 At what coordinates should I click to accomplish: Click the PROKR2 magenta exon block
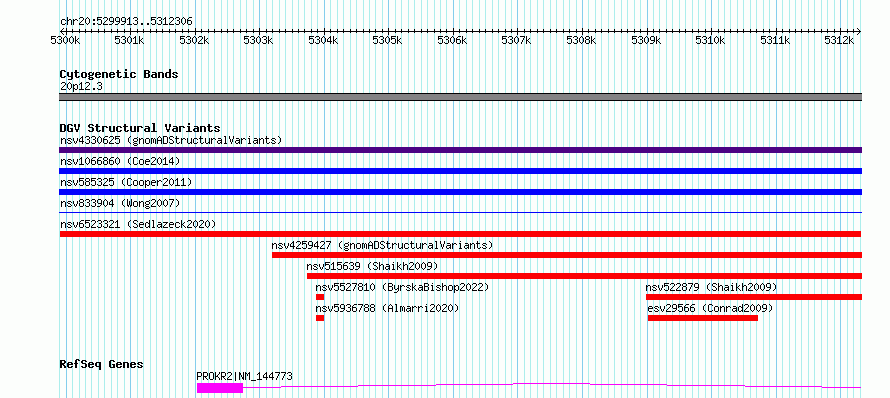click(220, 388)
